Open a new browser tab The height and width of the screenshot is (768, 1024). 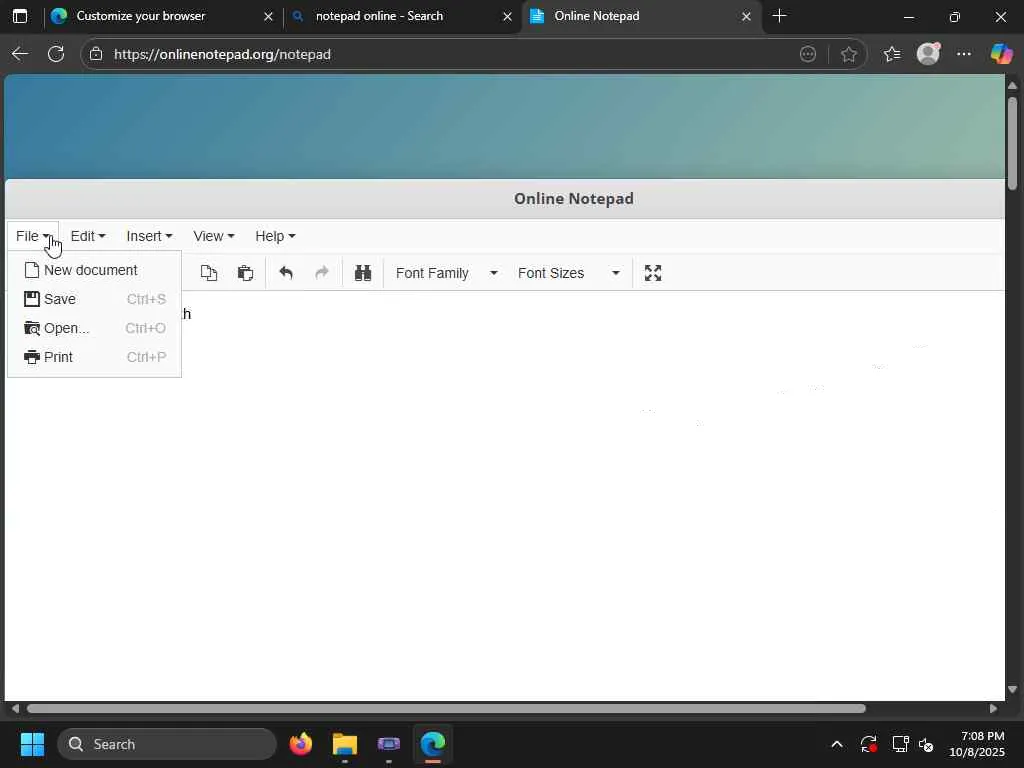779,16
